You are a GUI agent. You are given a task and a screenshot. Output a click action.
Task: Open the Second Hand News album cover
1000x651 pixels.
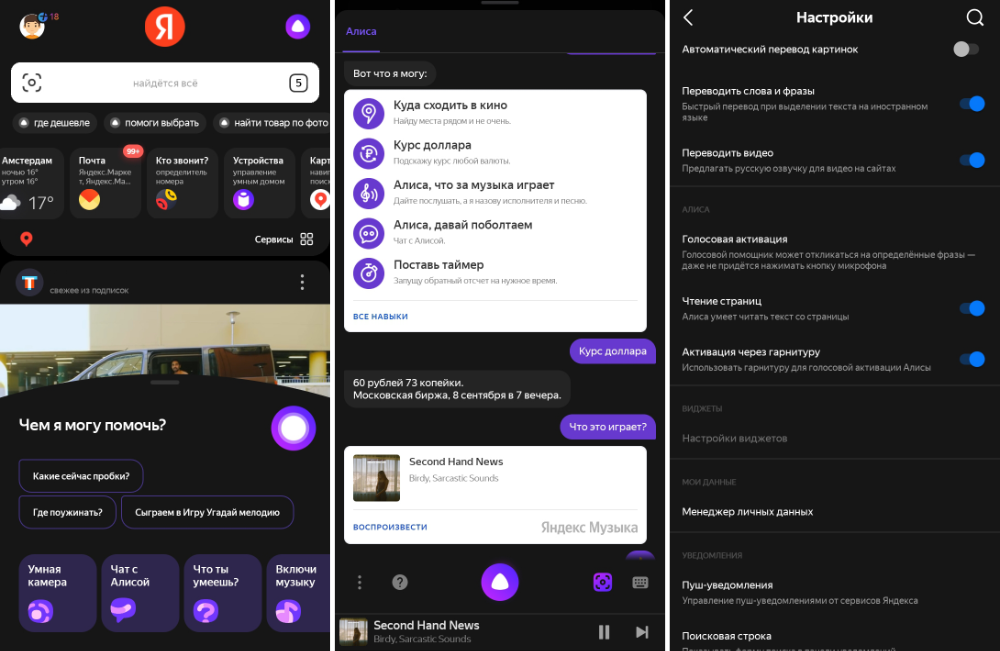click(376, 478)
